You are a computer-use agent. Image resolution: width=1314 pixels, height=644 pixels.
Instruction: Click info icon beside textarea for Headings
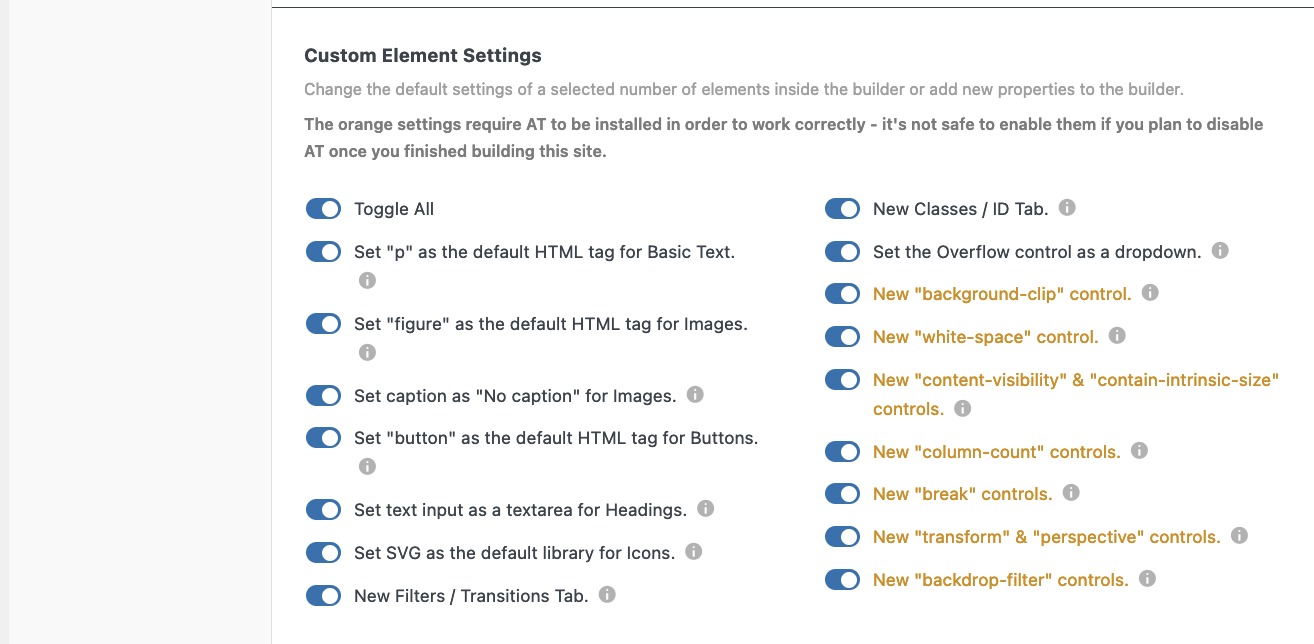[x=705, y=509]
